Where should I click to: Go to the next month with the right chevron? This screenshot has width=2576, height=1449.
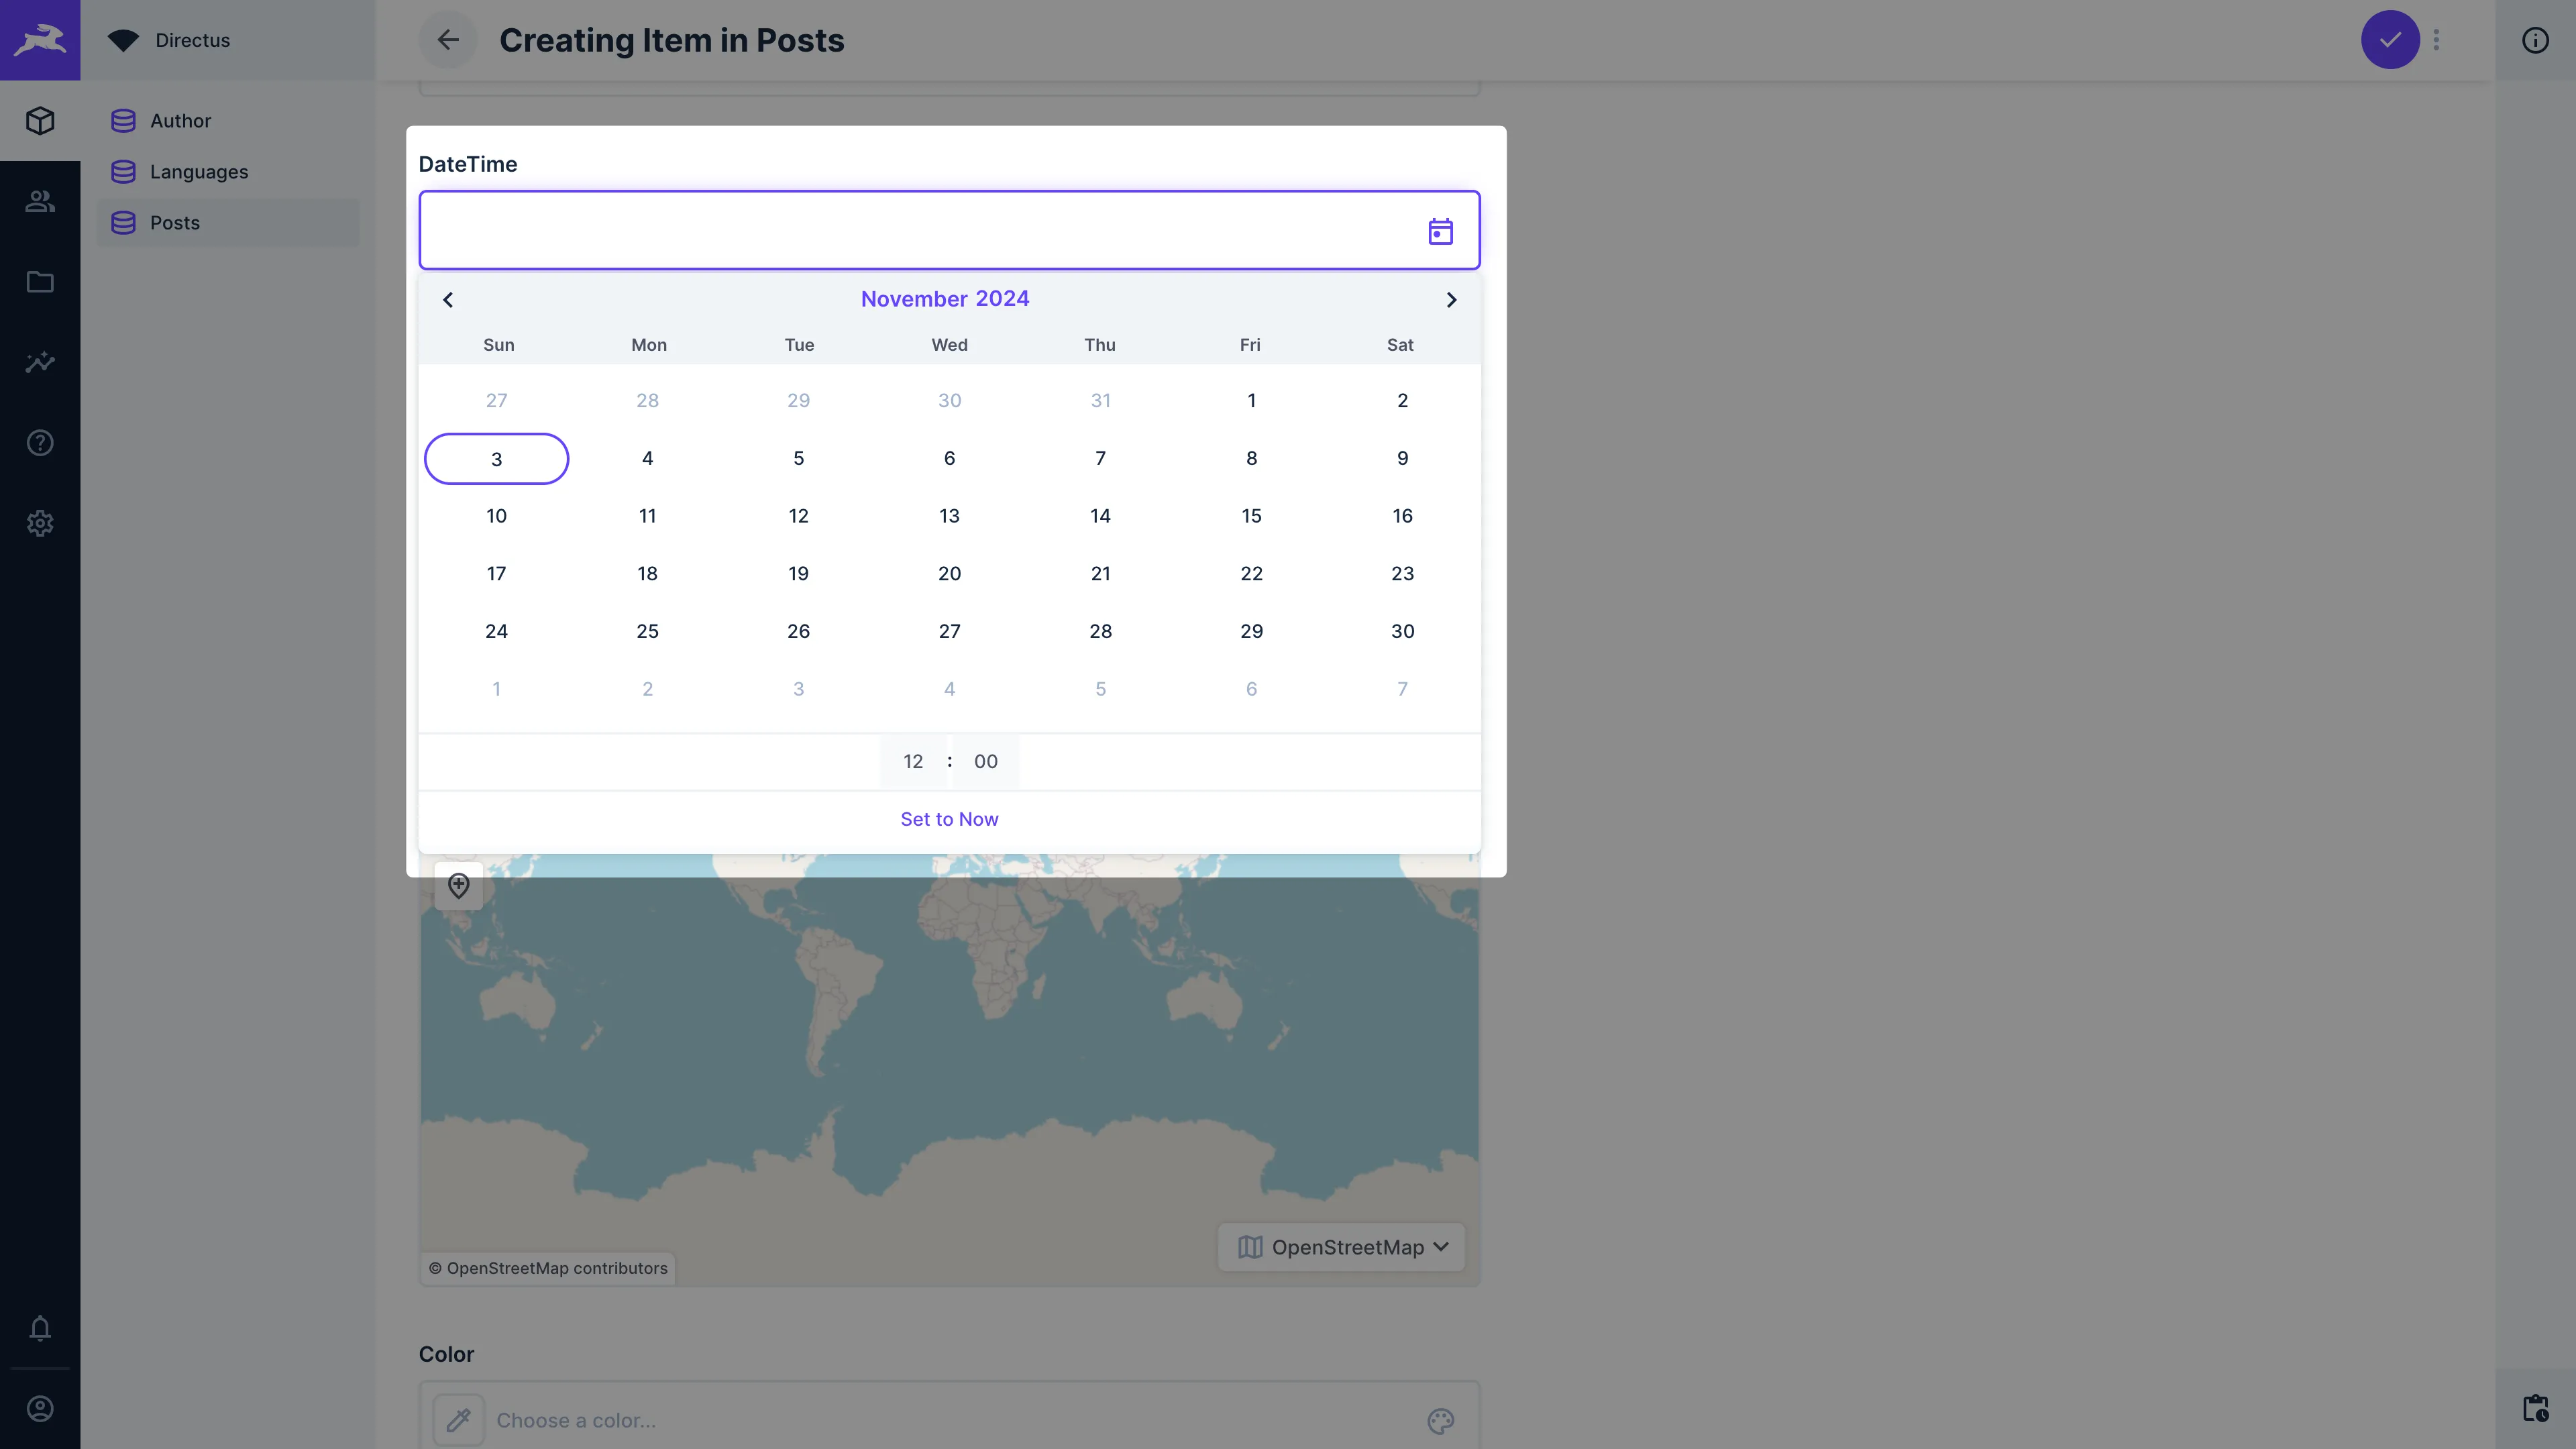(1452, 299)
